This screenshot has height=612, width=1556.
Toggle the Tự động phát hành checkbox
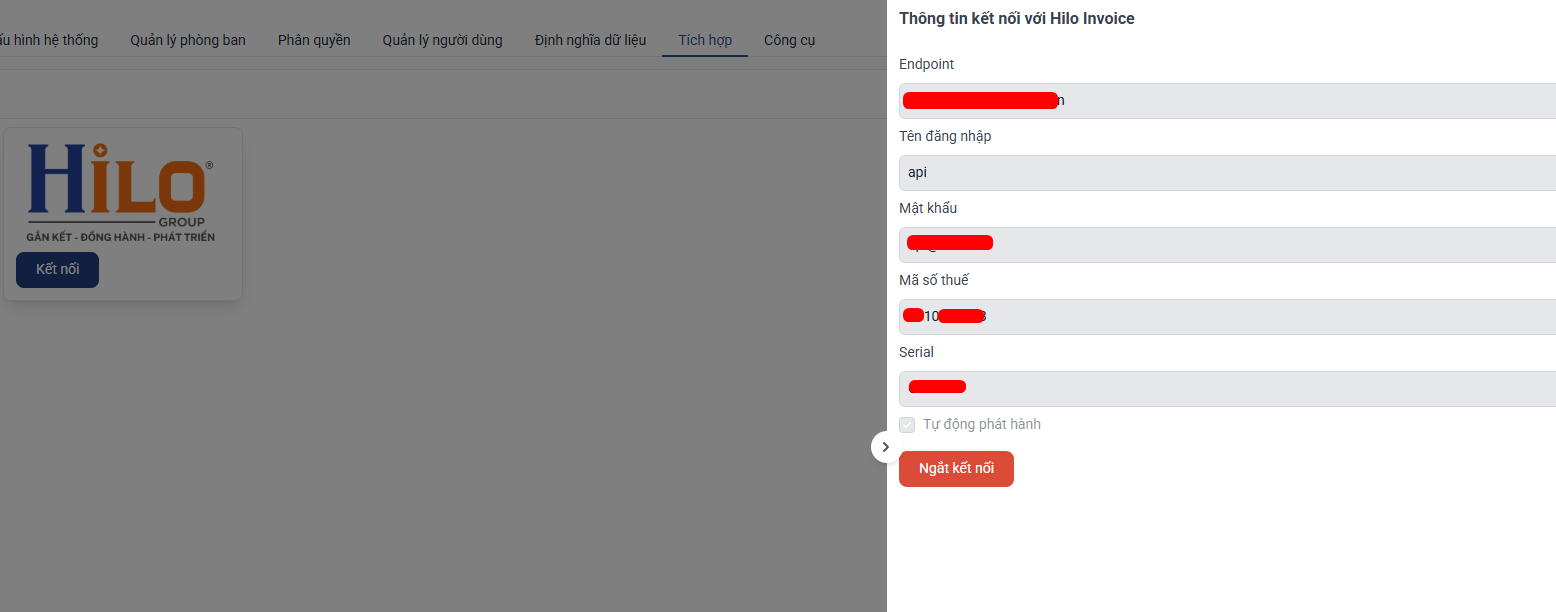(907, 425)
